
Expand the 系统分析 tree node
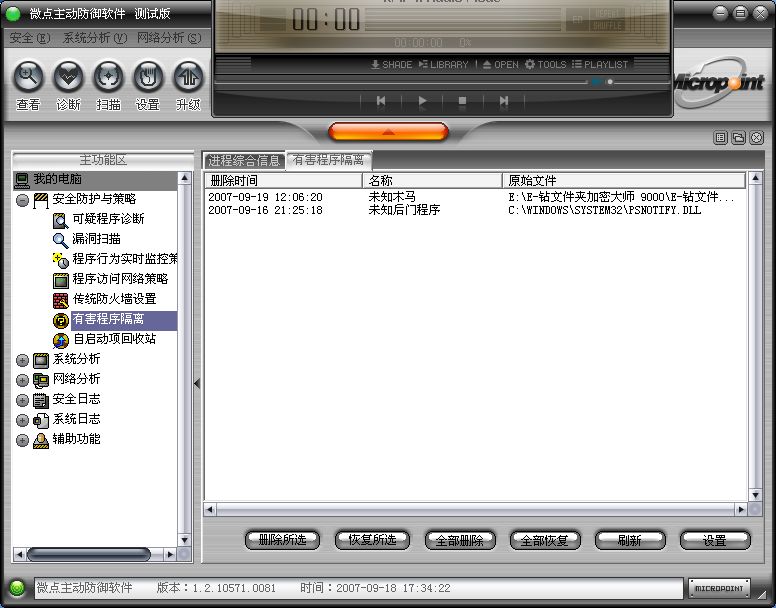(x=22, y=360)
